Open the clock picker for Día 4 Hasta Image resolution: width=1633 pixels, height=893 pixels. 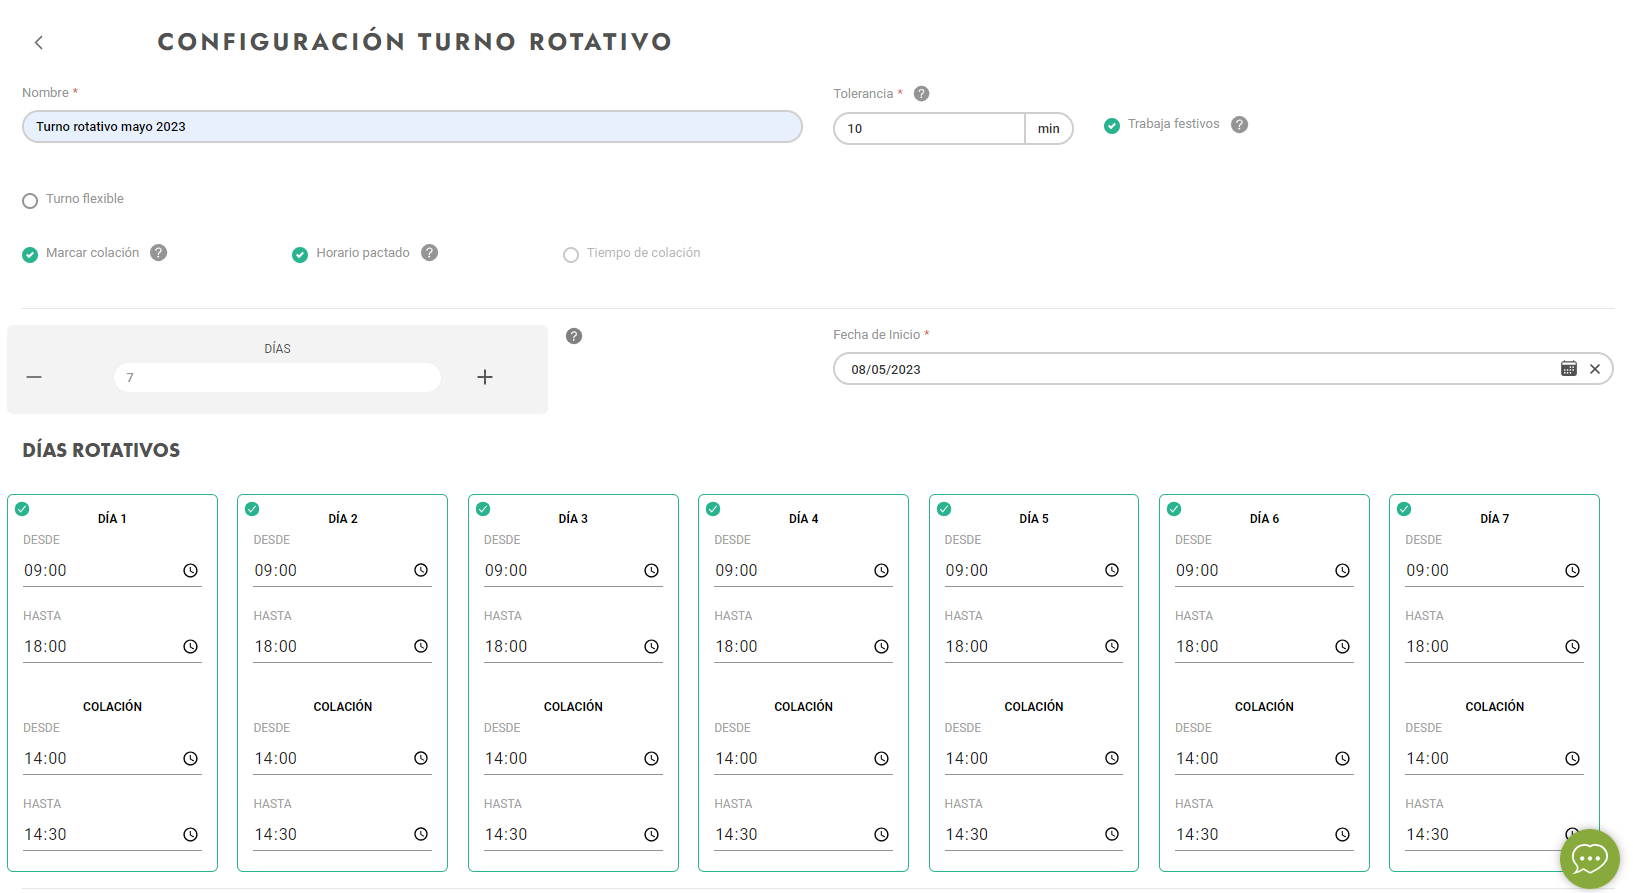pos(881,647)
